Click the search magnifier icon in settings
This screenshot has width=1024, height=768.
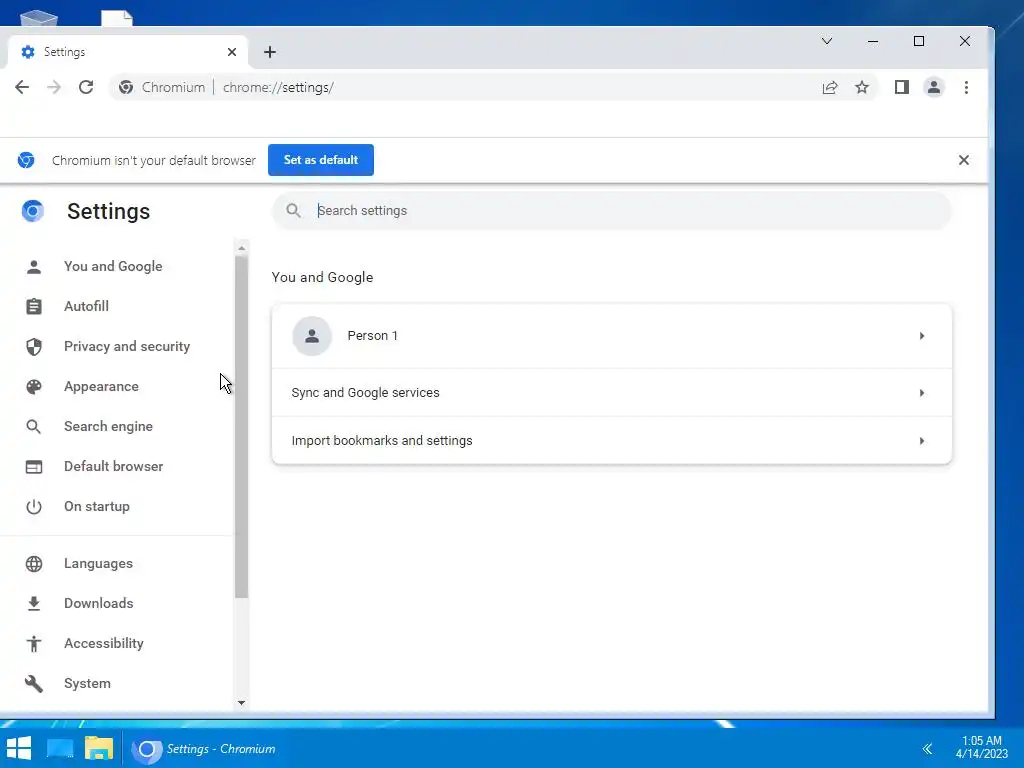point(294,210)
